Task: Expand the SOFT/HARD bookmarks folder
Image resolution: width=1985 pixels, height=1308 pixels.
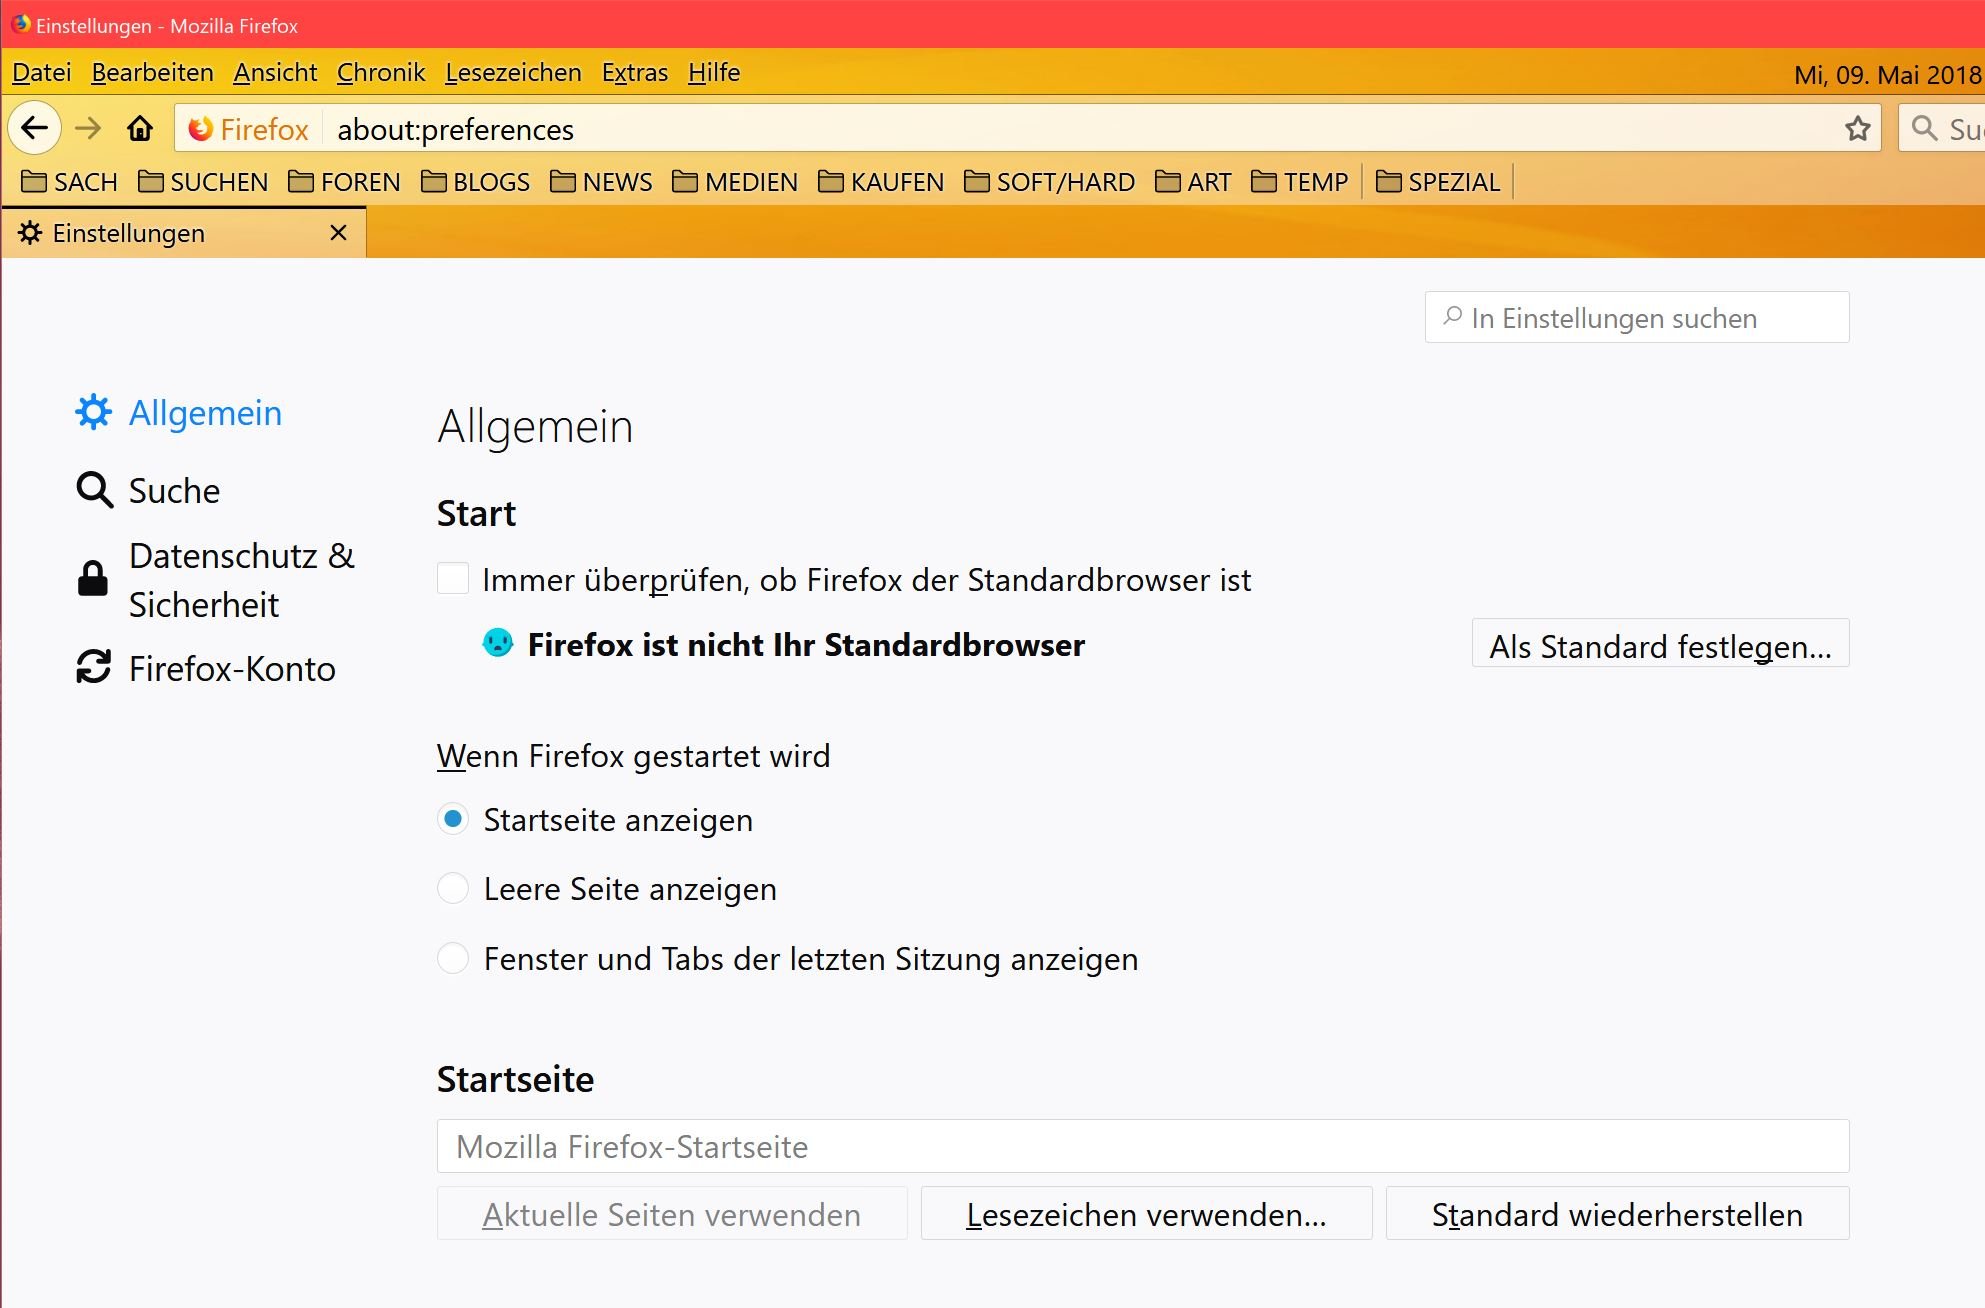Action: point(1049,182)
